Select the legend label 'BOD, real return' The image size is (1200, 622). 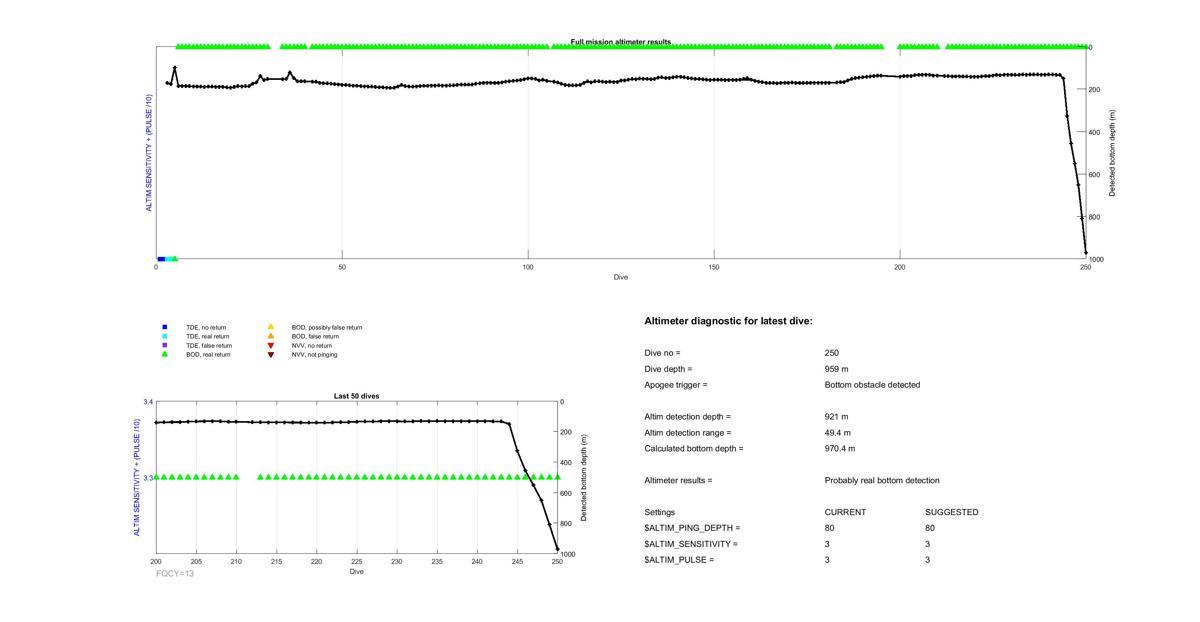[208, 354]
